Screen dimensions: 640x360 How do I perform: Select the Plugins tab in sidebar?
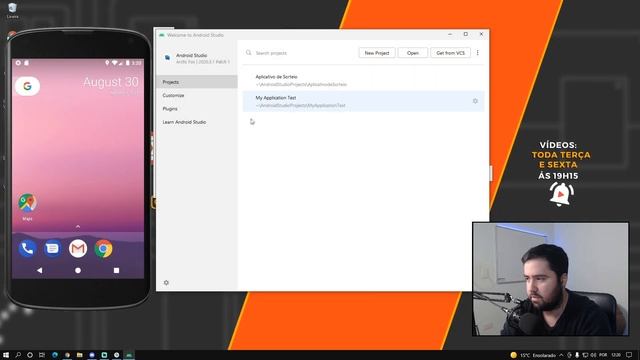pyautogui.click(x=197, y=109)
